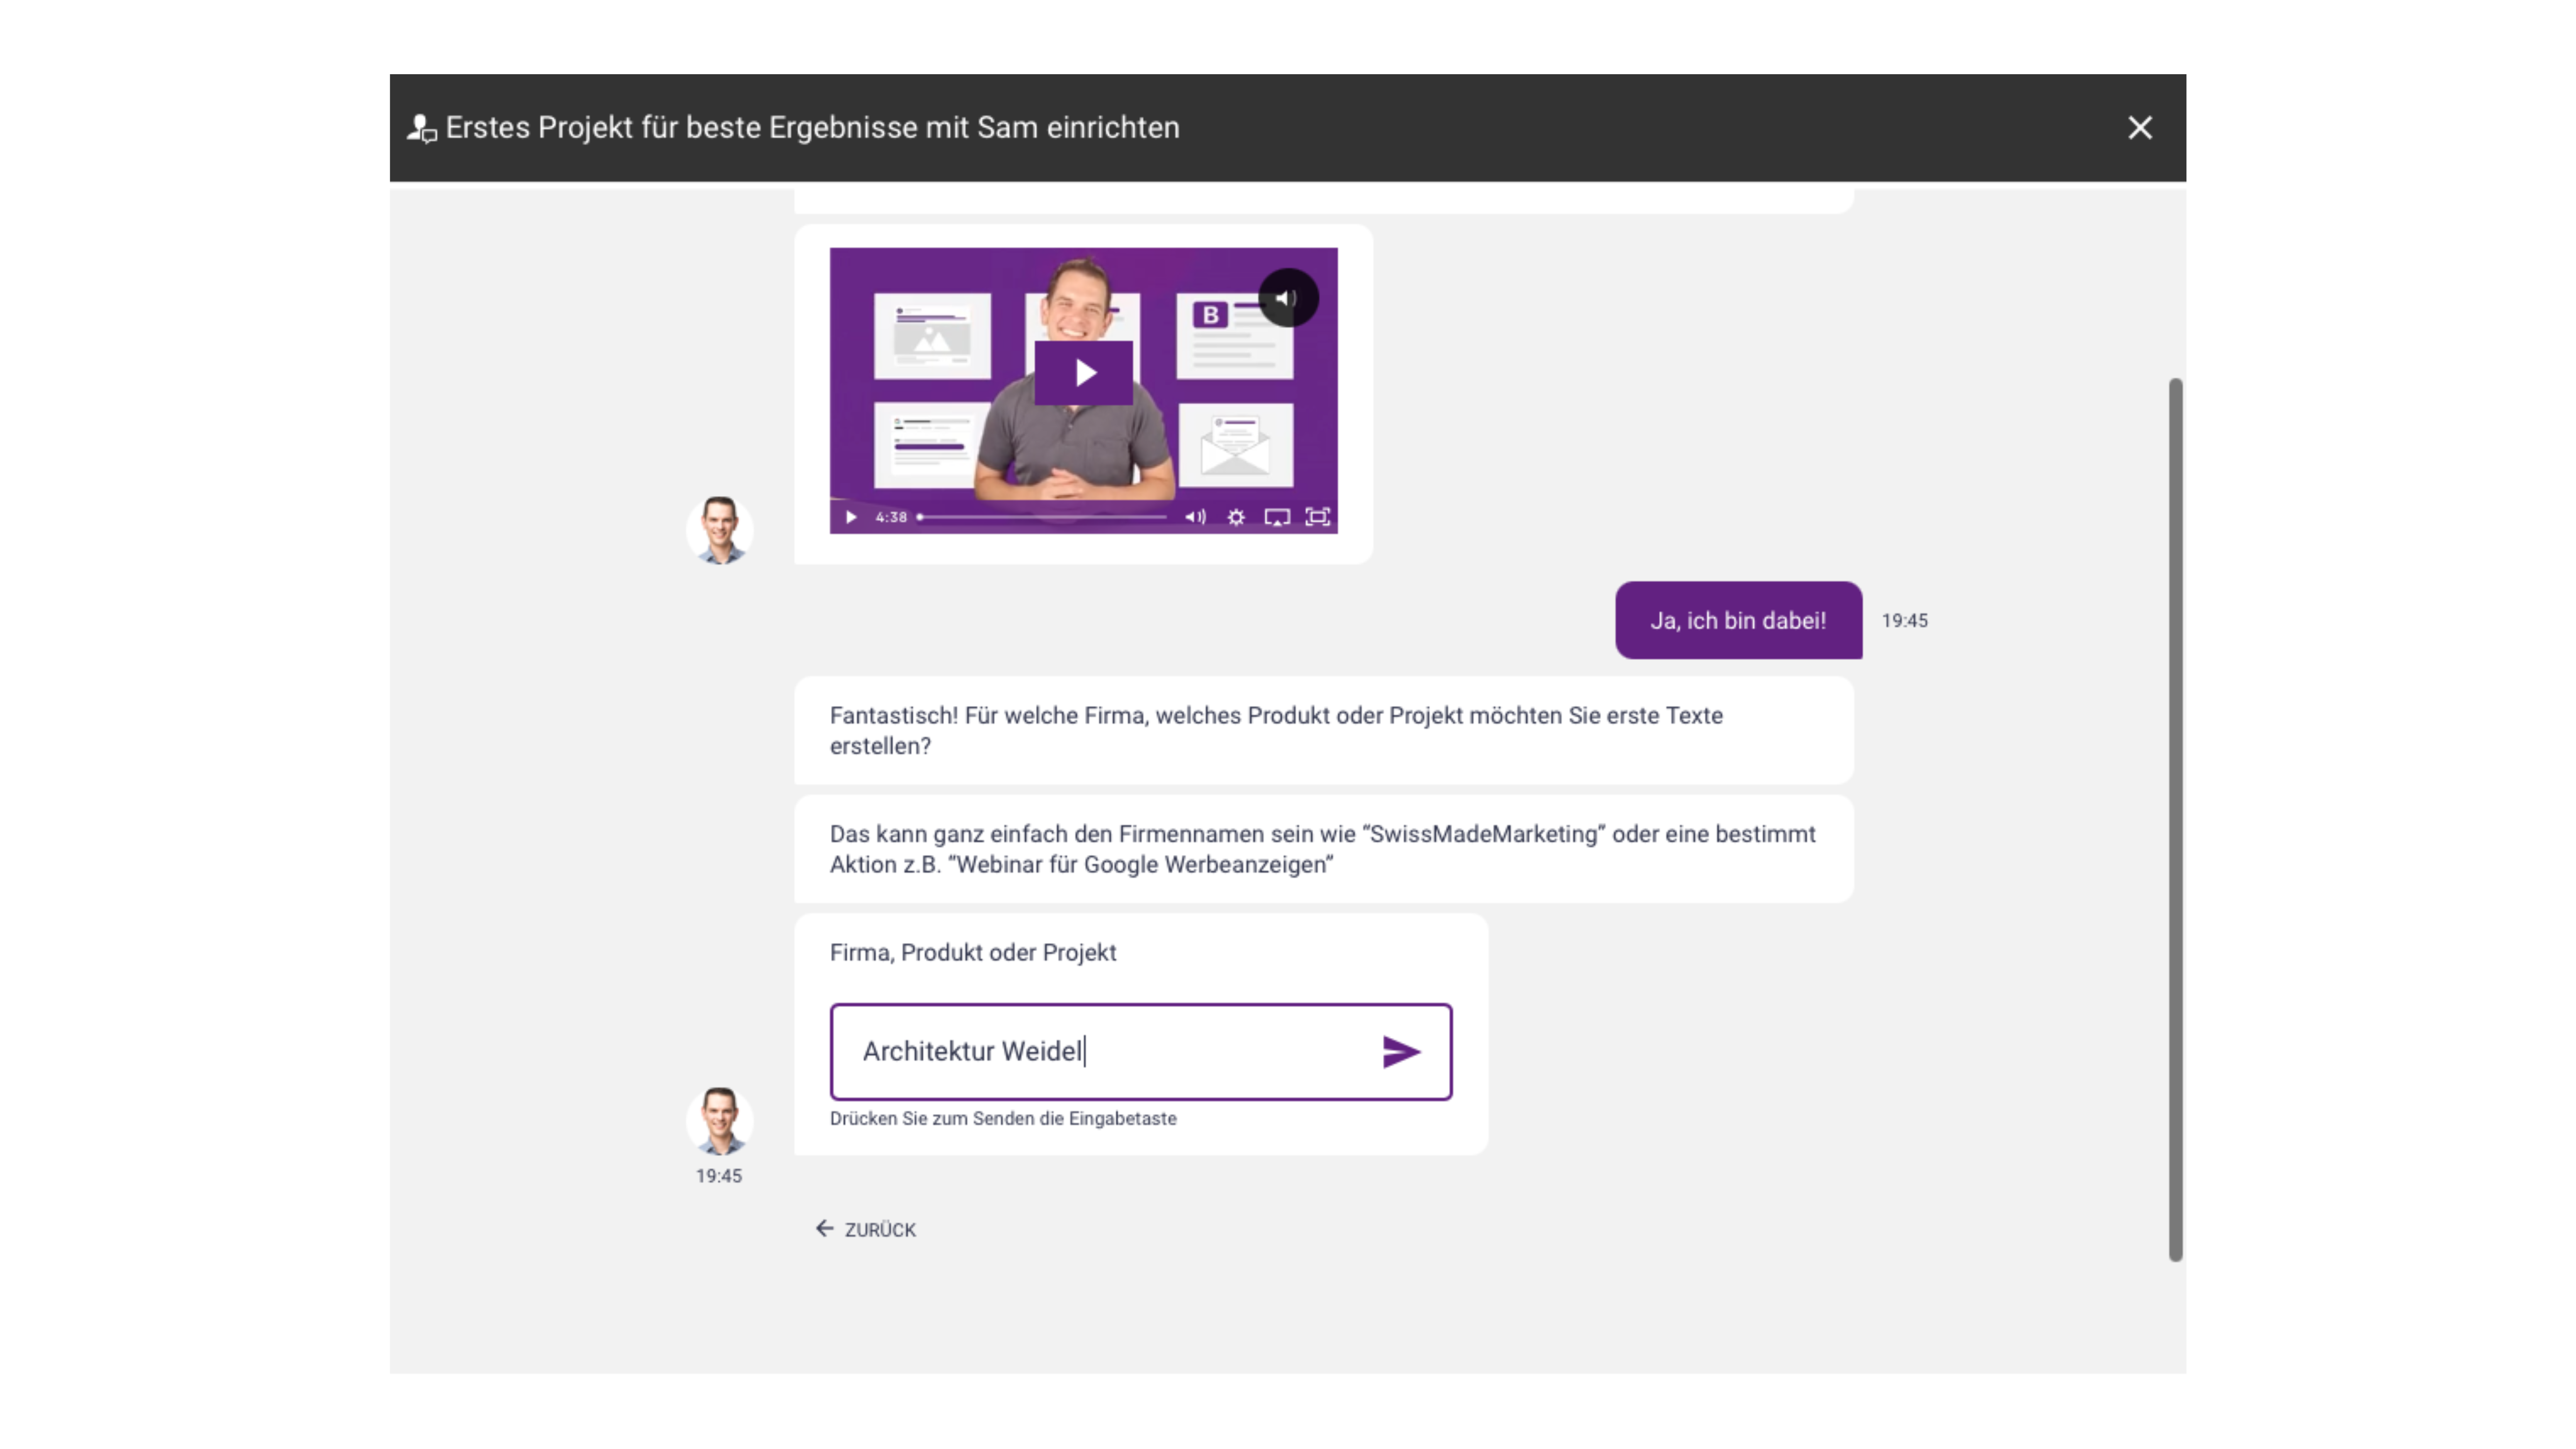Click Sam's avatar next to the video
The width and height of the screenshot is (2576, 1449).
coord(719,530)
